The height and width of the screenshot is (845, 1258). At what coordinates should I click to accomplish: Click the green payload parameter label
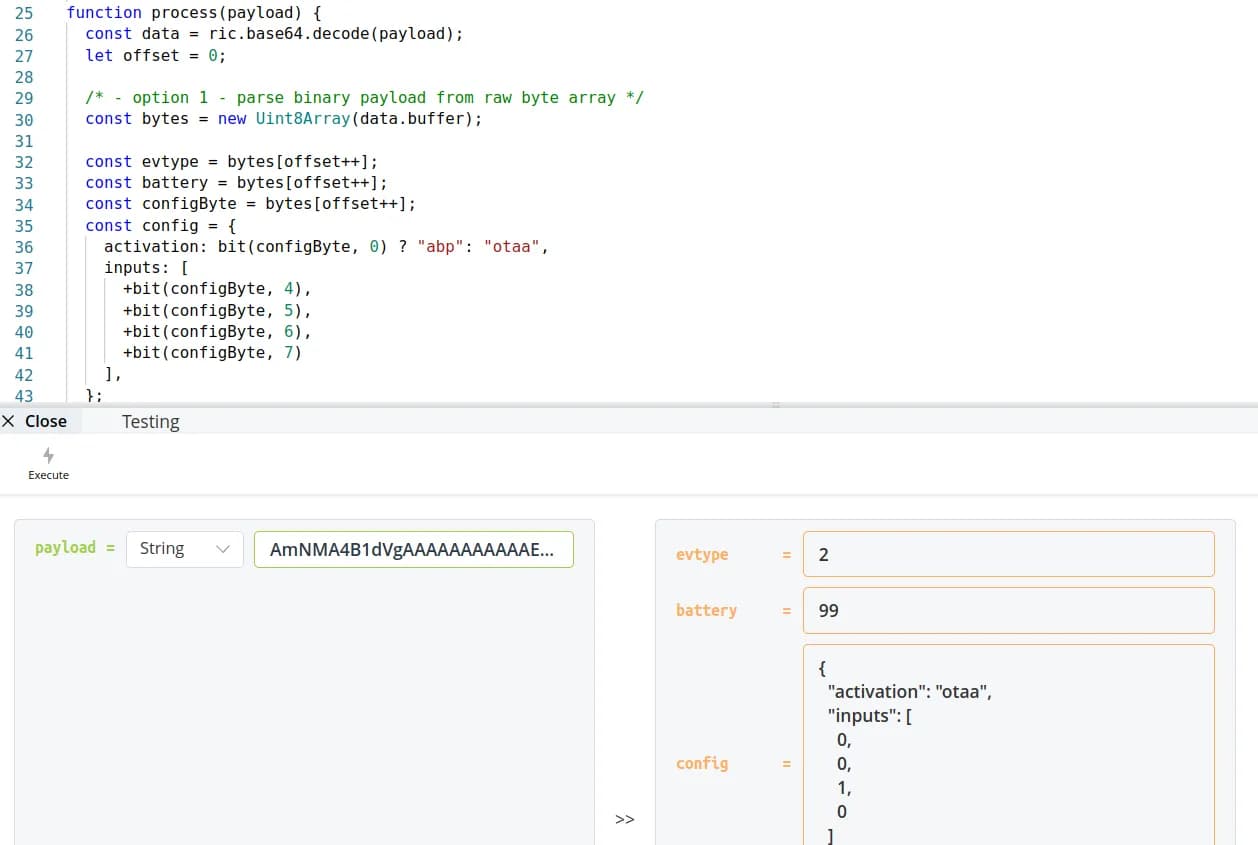point(66,548)
